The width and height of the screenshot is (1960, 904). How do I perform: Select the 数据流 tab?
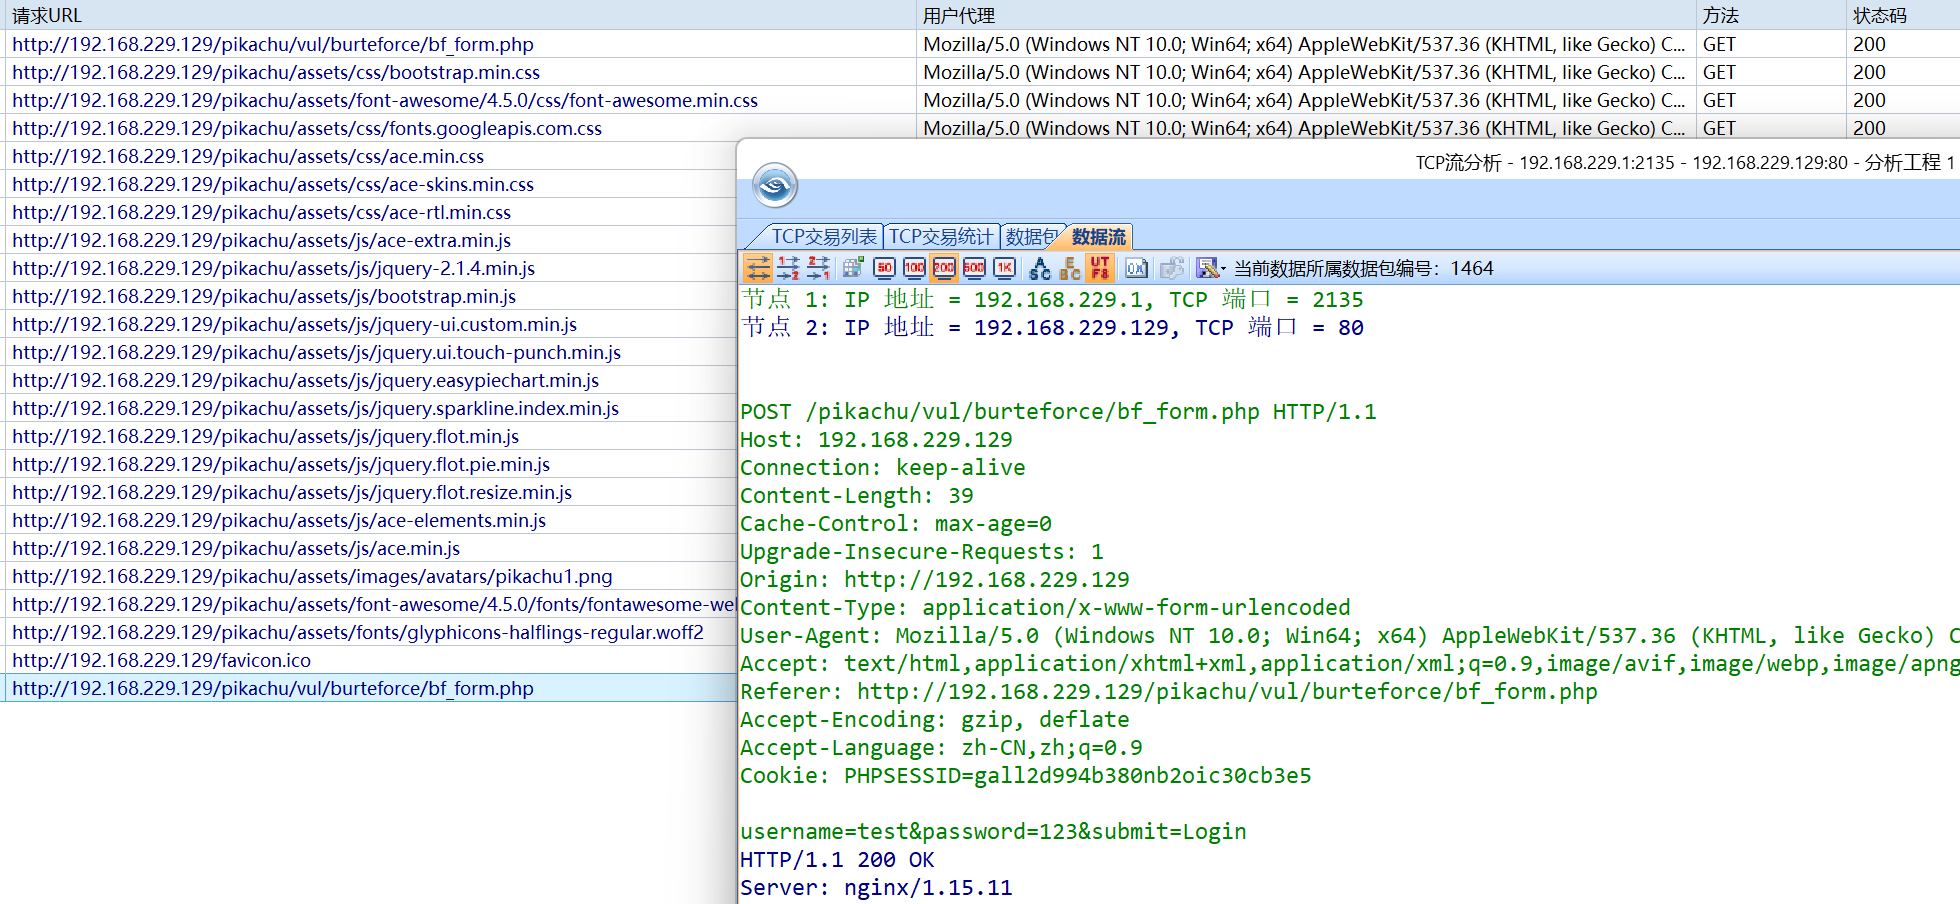1098,236
